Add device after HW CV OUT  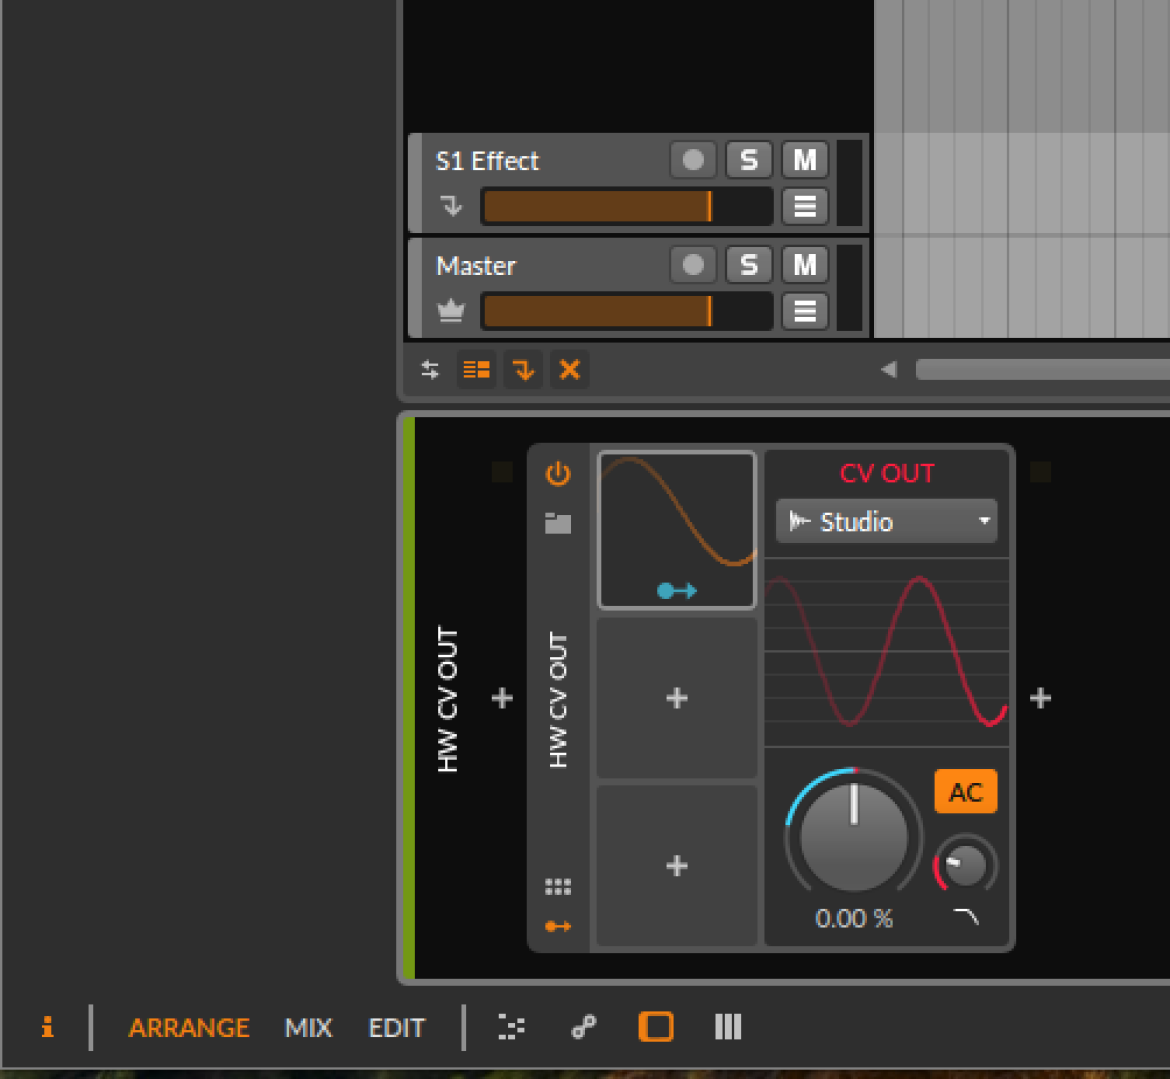pyautogui.click(x=1040, y=698)
